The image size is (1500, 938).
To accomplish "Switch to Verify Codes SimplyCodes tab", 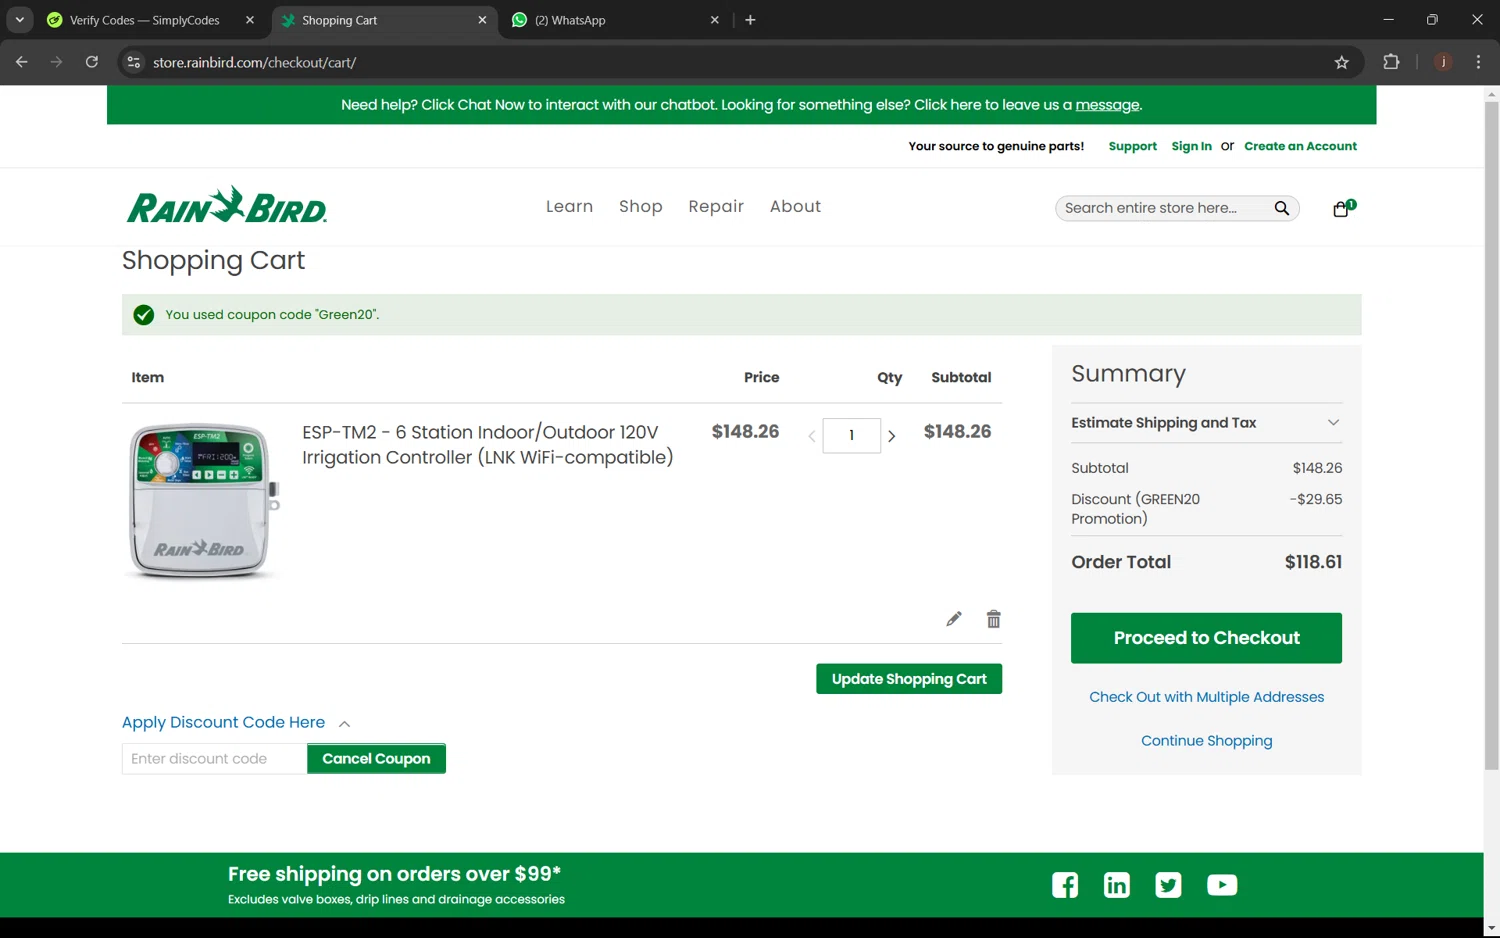I will point(144,20).
